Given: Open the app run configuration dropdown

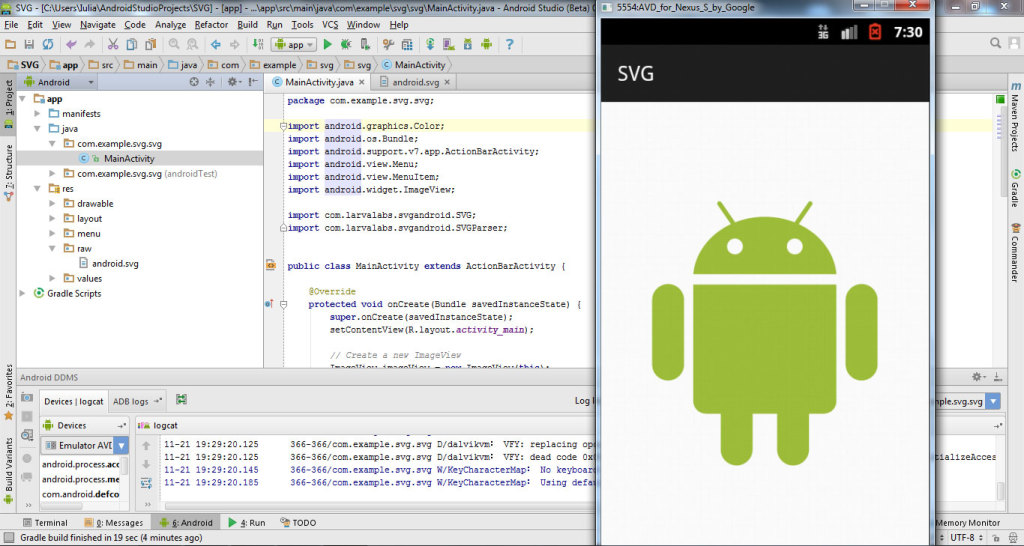Looking at the screenshot, I should tap(294, 44).
